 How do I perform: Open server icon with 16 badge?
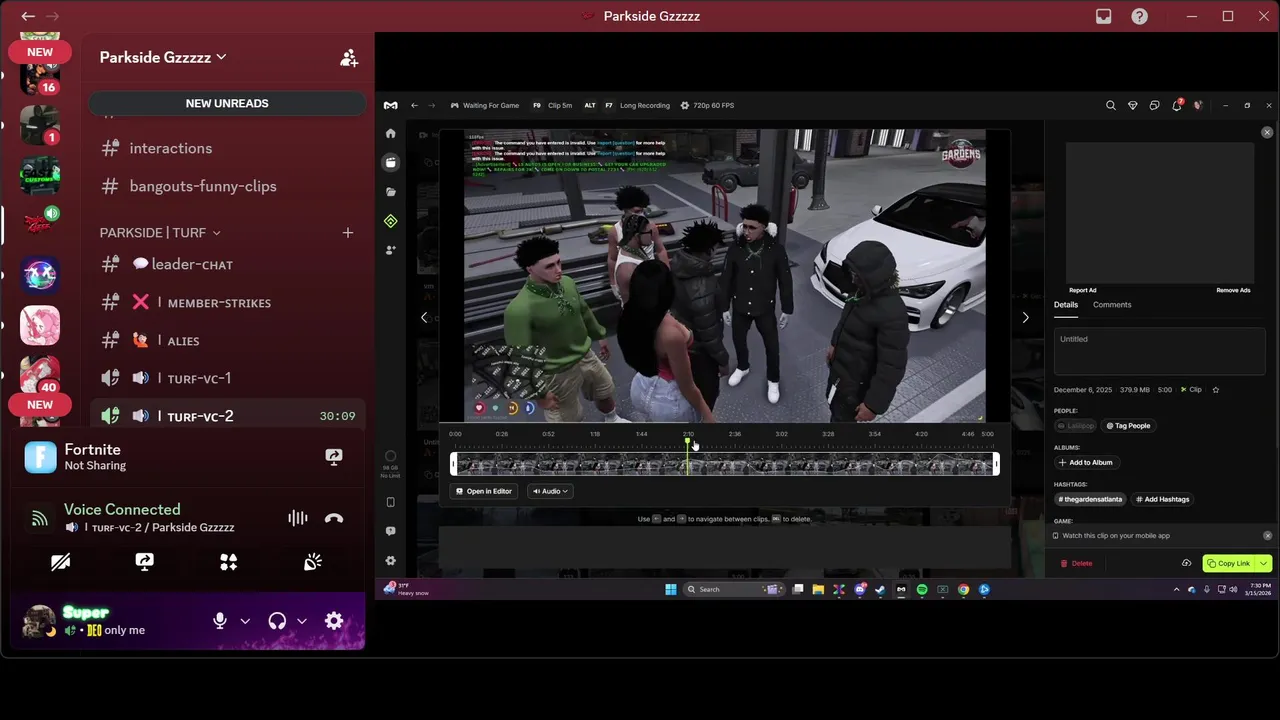[40, 77]
